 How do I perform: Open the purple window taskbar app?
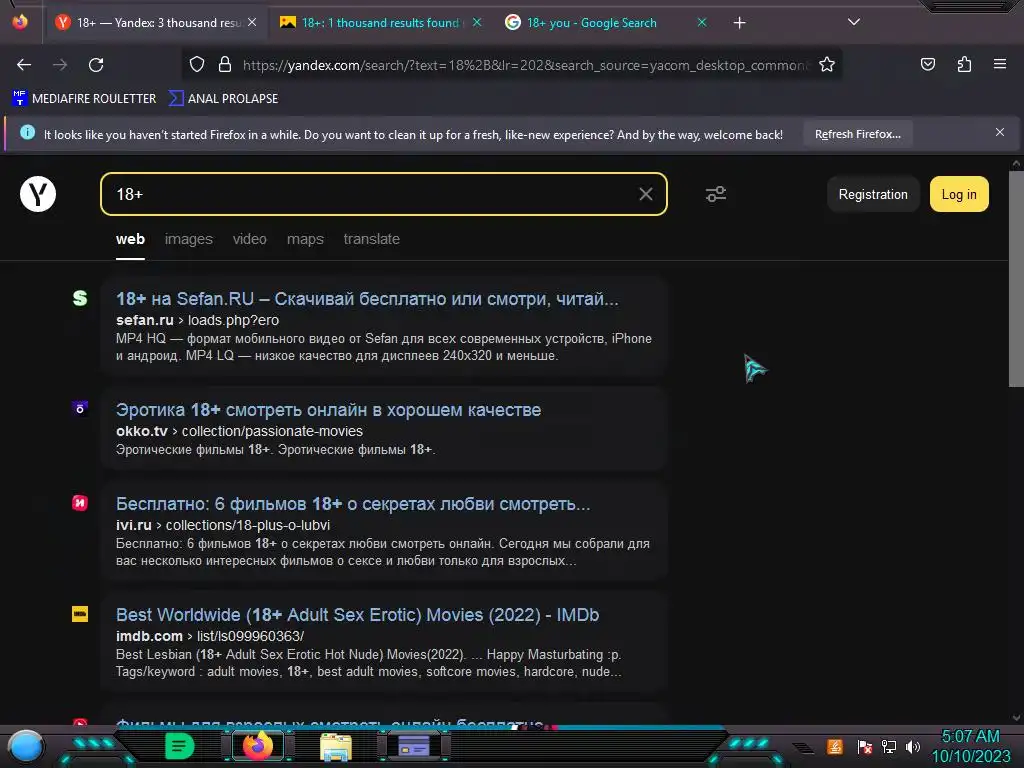point(414,746)
